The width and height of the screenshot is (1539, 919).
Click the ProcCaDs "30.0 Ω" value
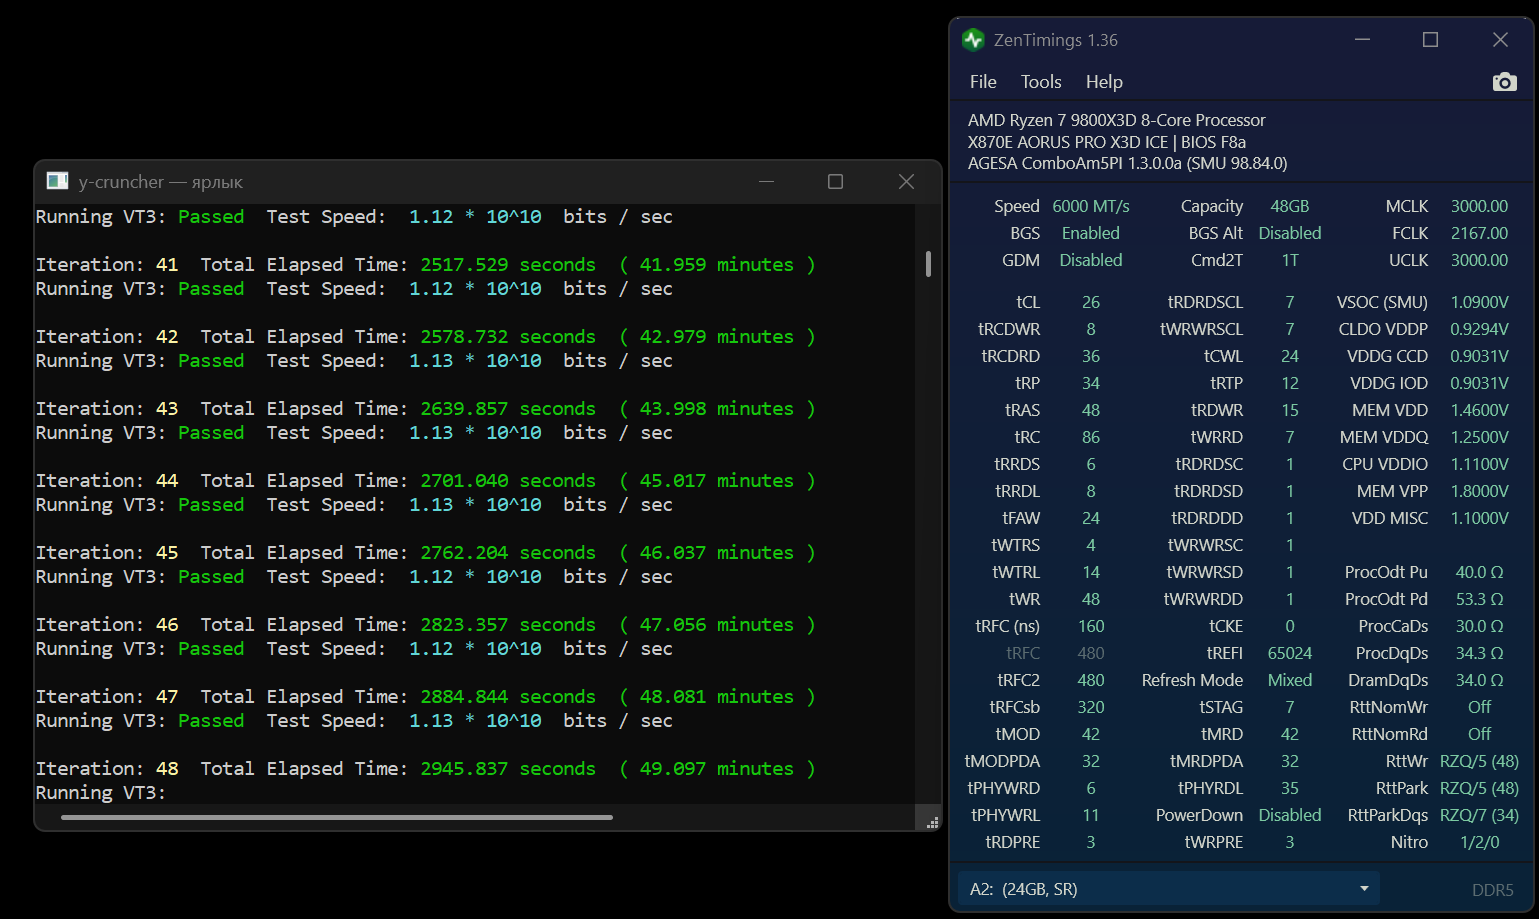coord(1479,626)
